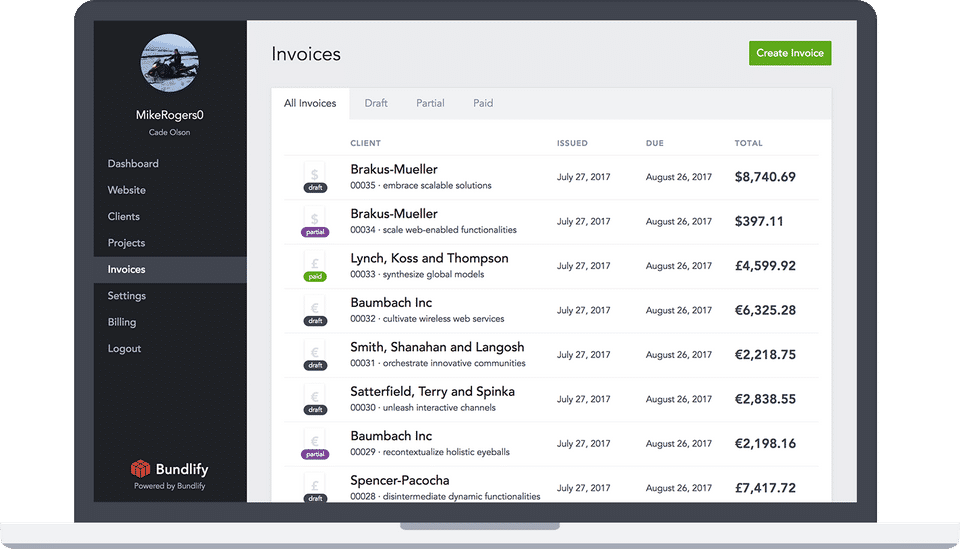
Task: Click the TOTAL column header
Action: [749, 143]
